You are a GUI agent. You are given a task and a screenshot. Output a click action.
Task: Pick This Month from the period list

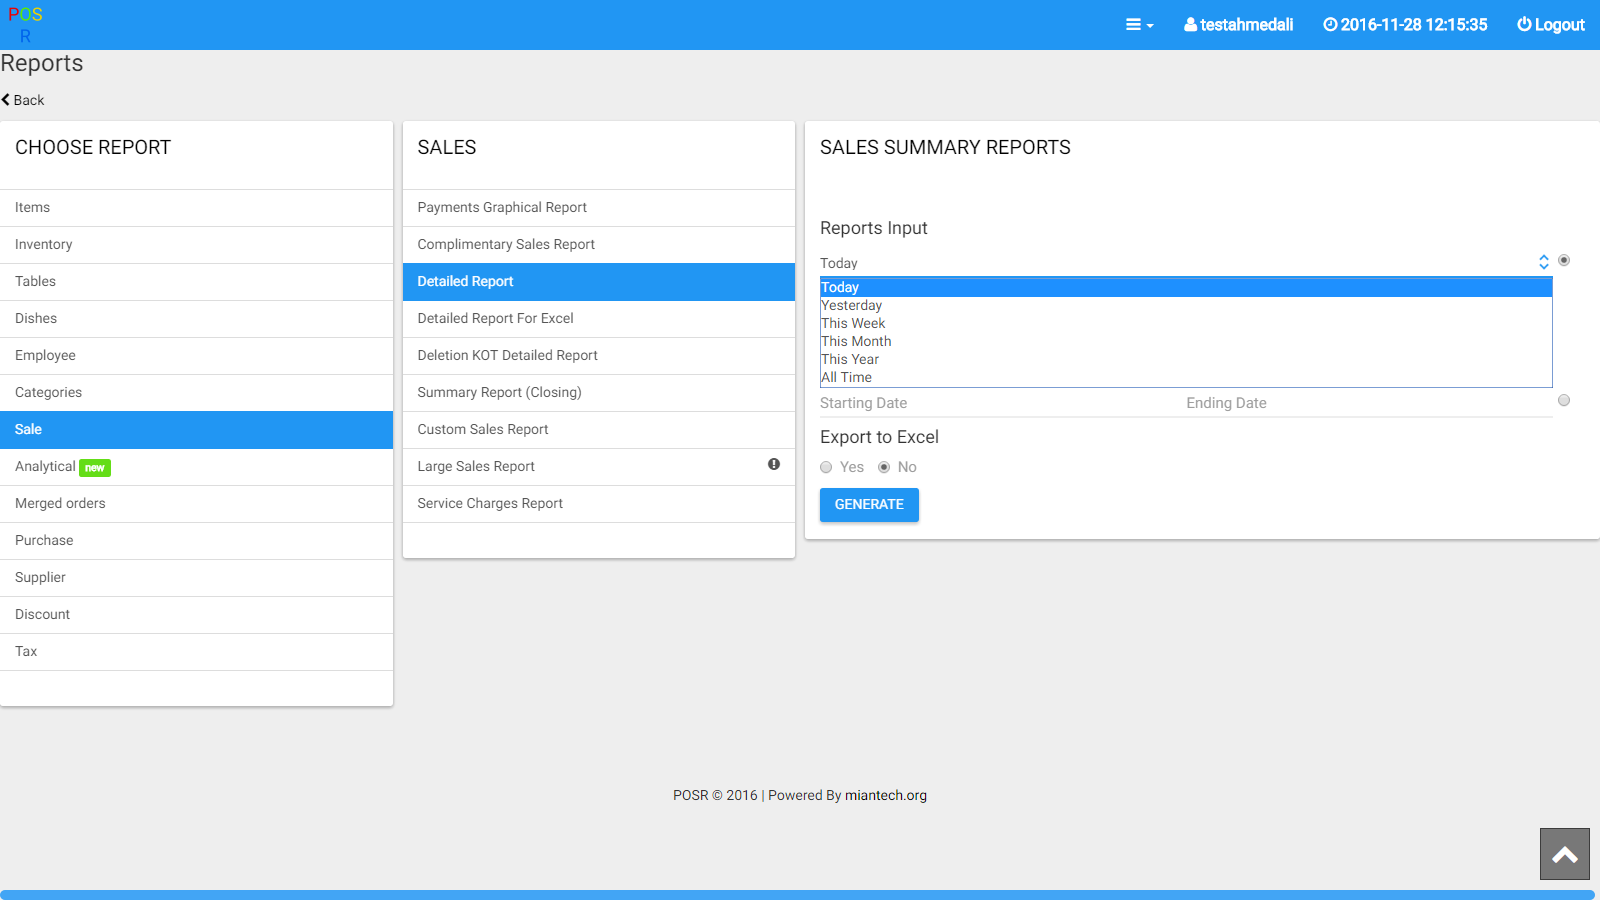click(856, 341)
